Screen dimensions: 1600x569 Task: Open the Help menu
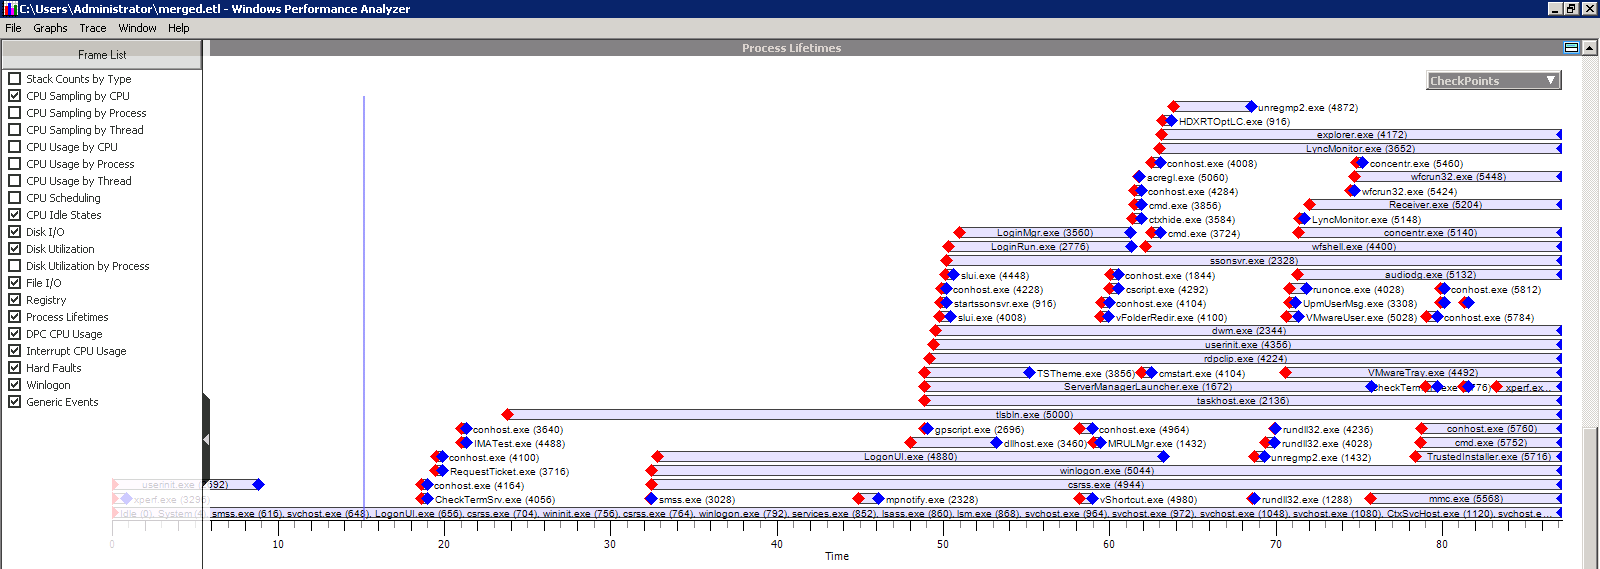(178, 28)
